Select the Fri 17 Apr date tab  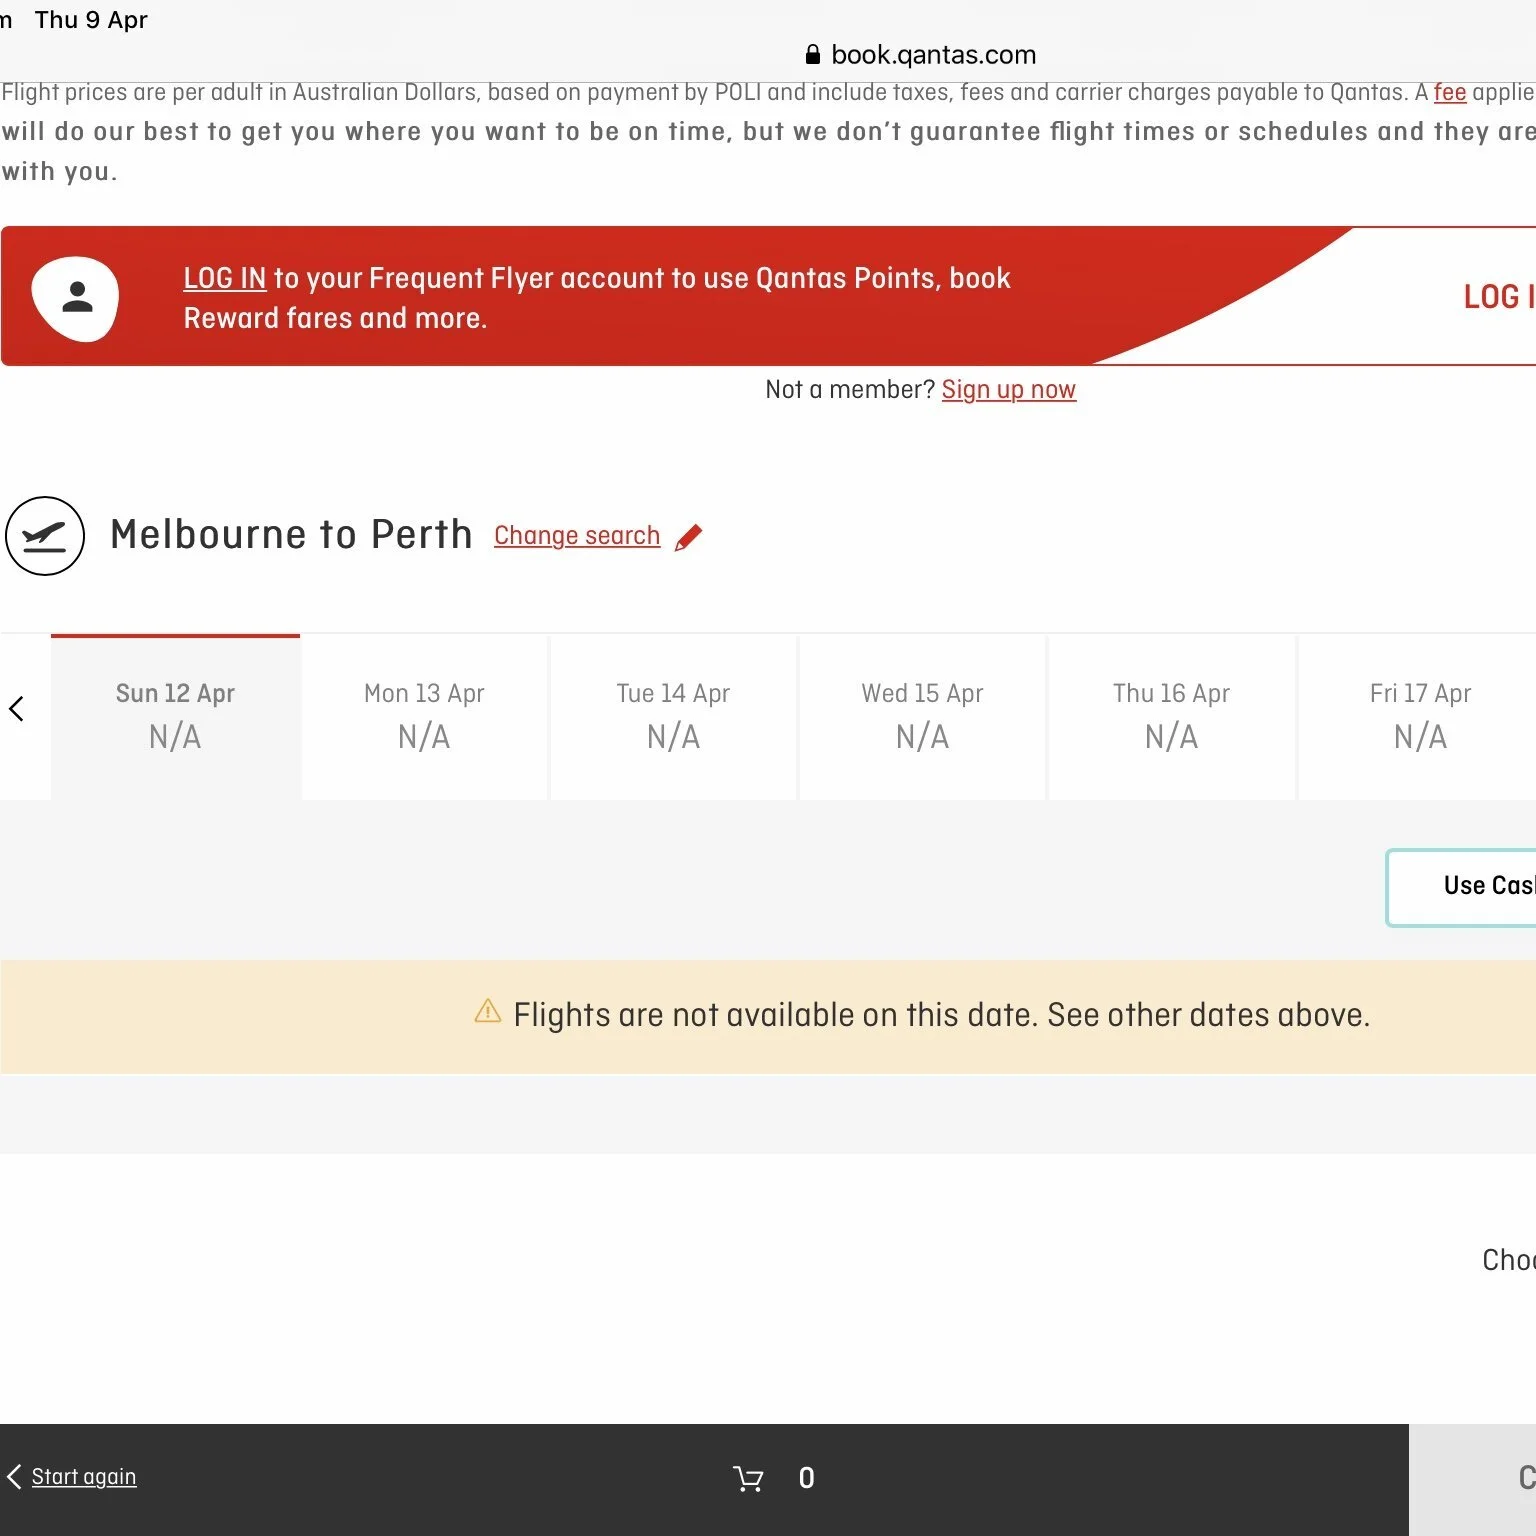[1418, 717]
